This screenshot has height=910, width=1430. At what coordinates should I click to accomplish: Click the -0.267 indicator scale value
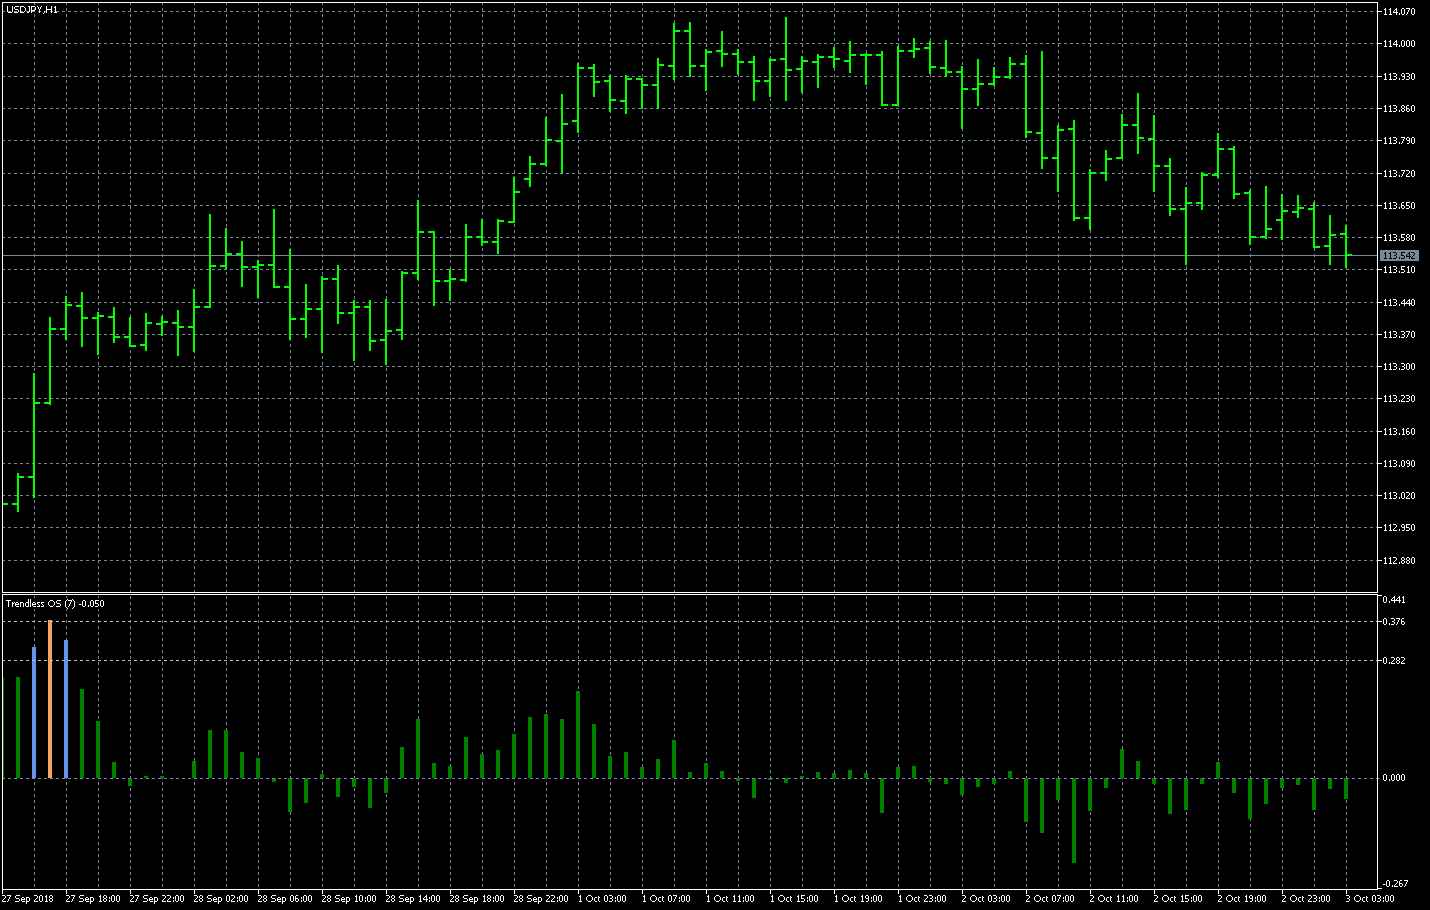[x=1395, y=883]
